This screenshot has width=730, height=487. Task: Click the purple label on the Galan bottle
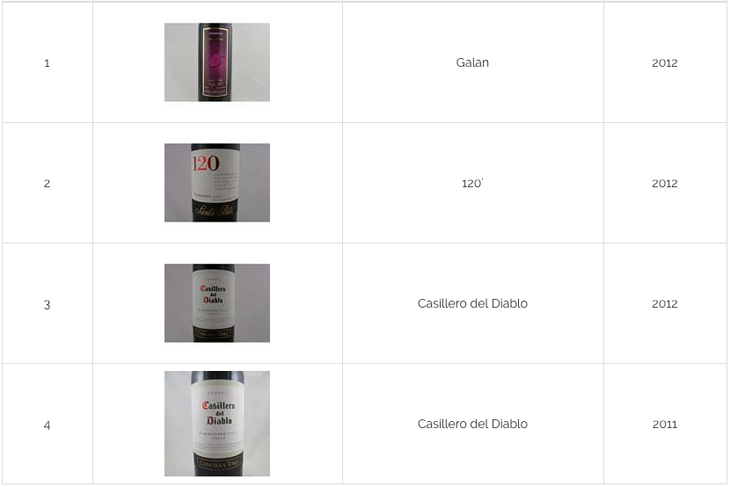pyautogui.click(x=215, y=62)
